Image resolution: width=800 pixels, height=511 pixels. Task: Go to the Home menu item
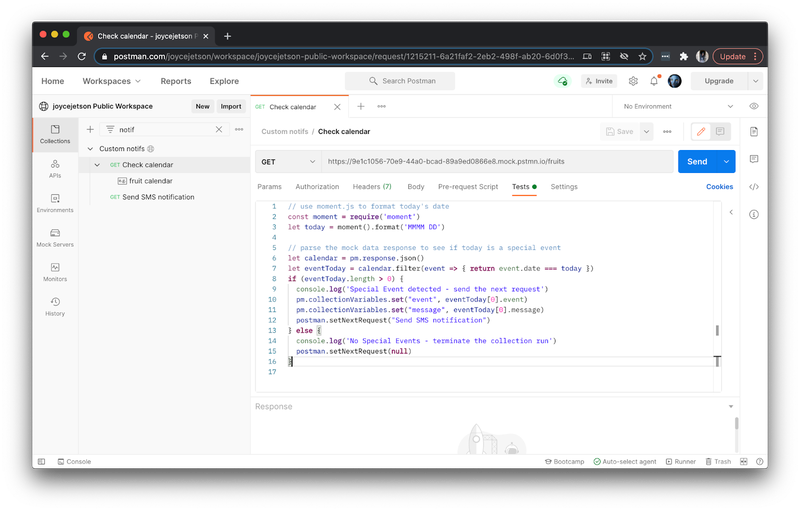point(53,81)
